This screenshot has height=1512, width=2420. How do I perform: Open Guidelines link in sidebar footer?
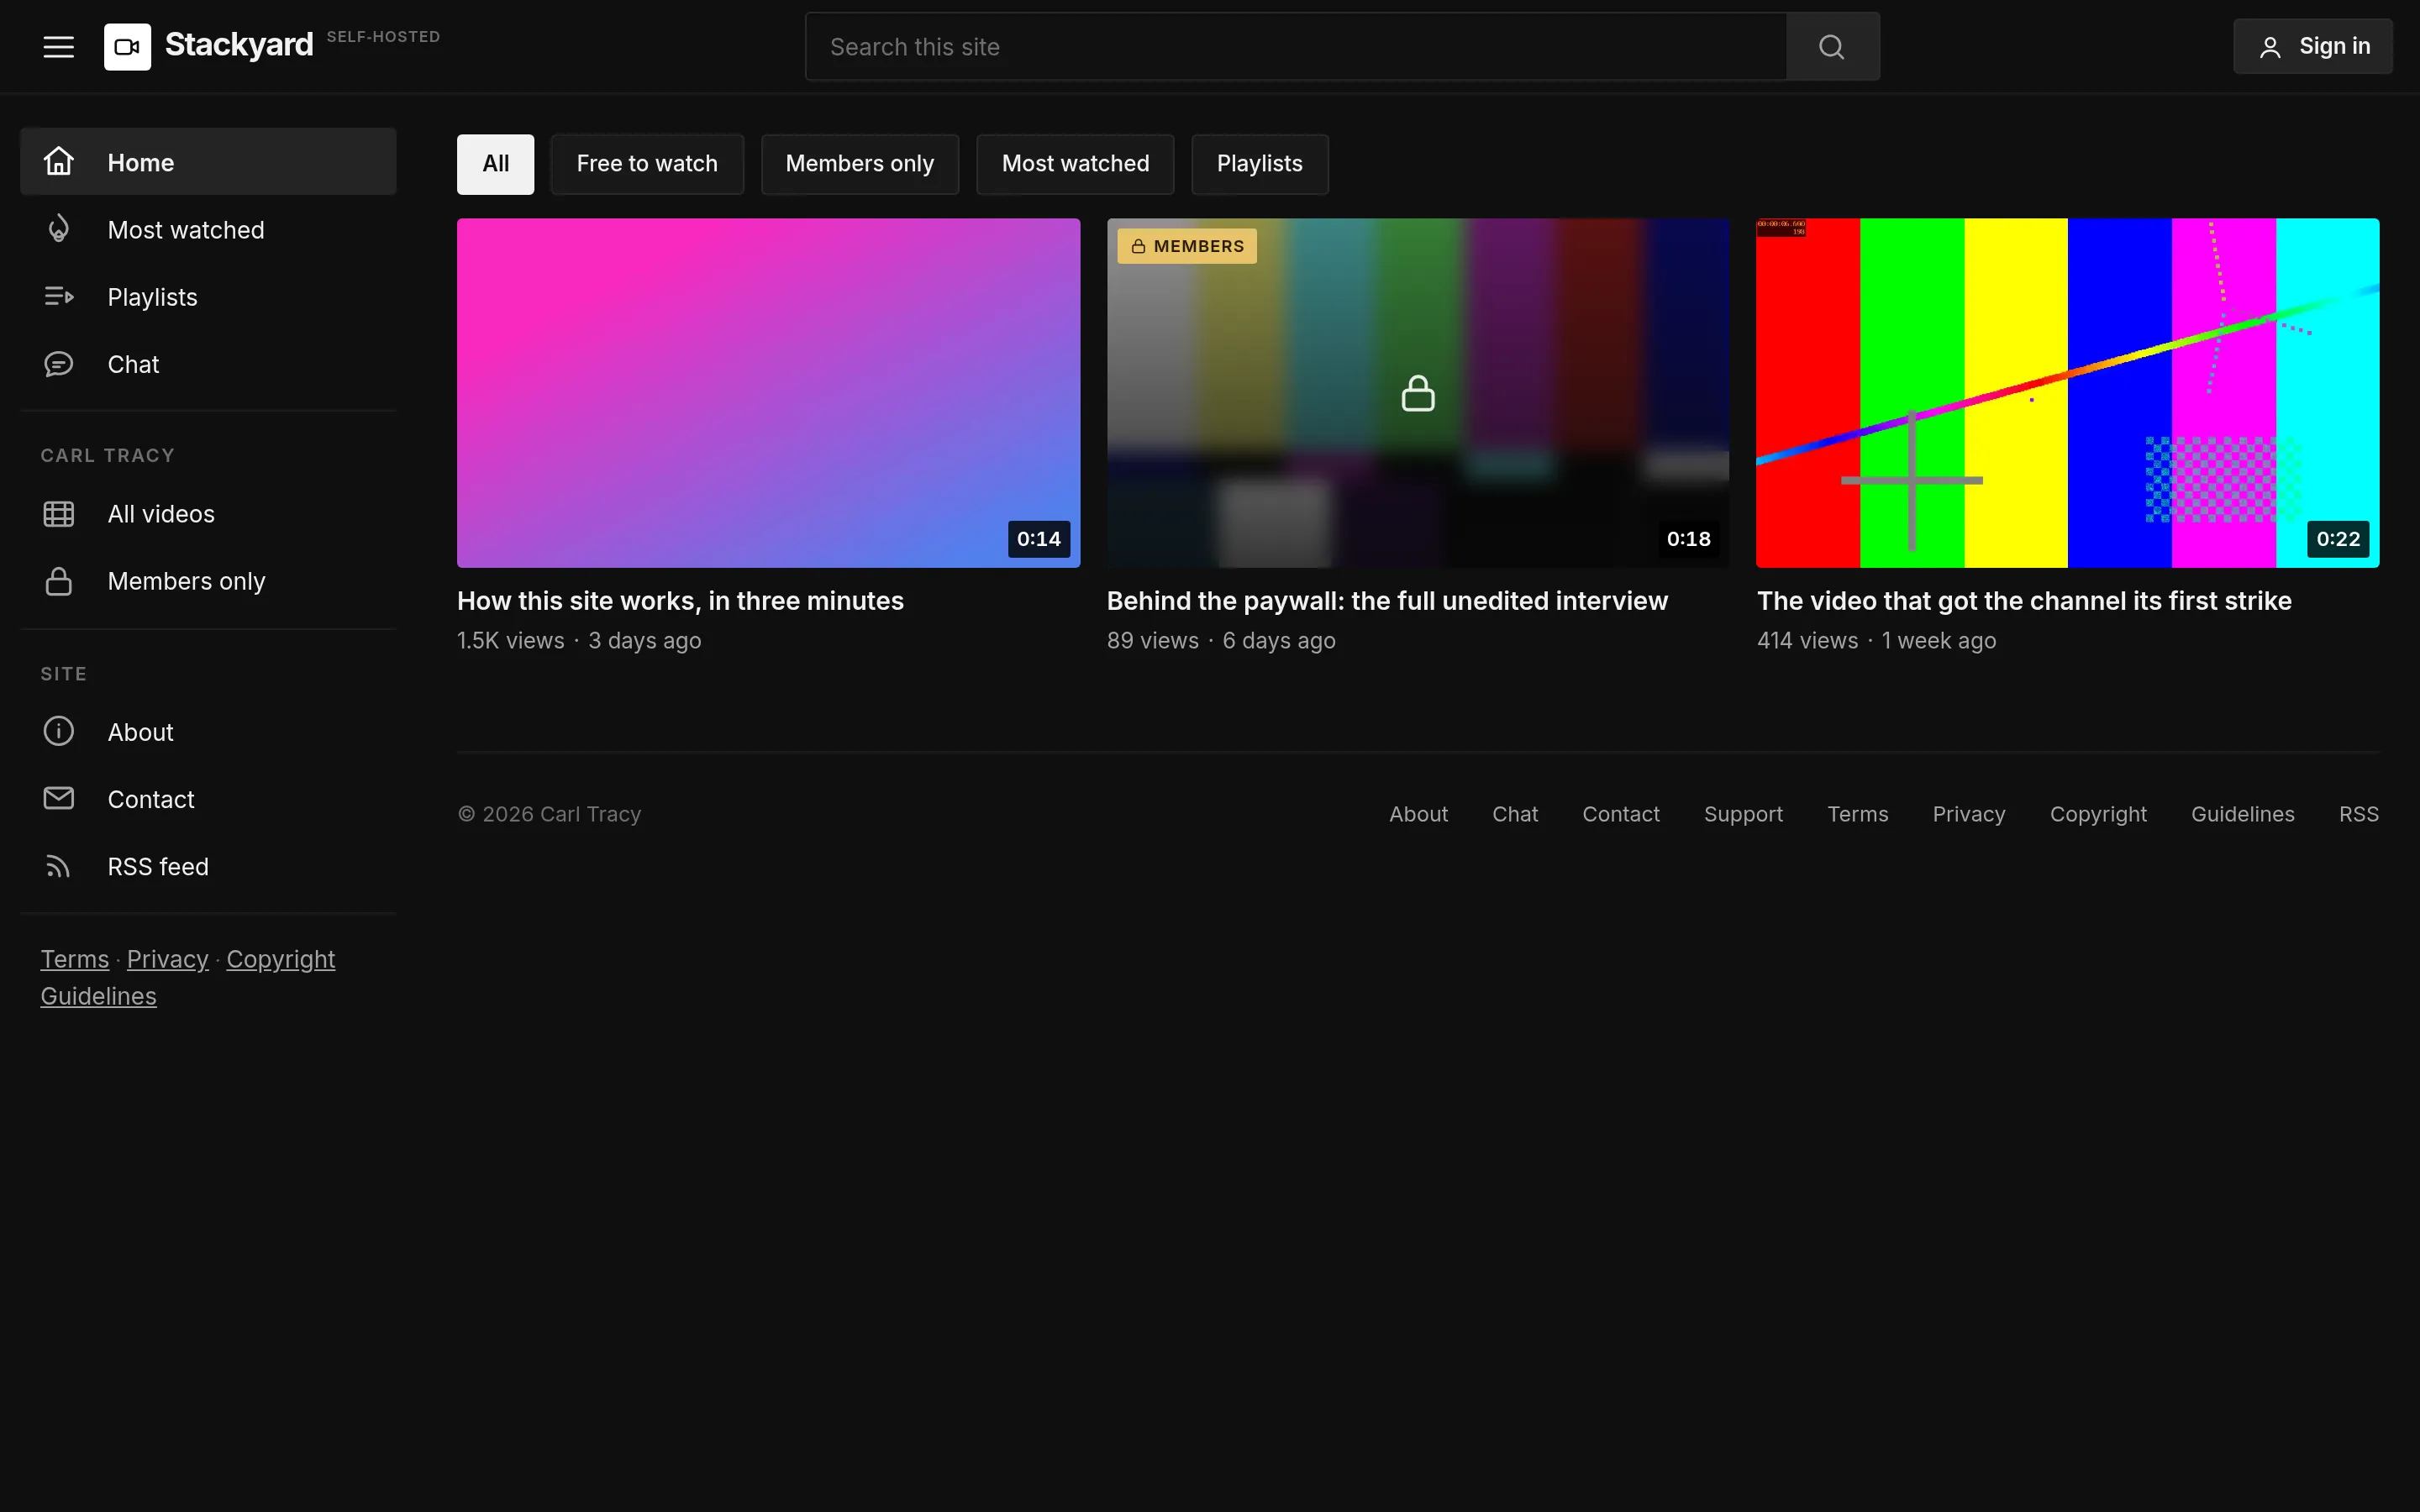pyautogui.click(x=98, y=997)
